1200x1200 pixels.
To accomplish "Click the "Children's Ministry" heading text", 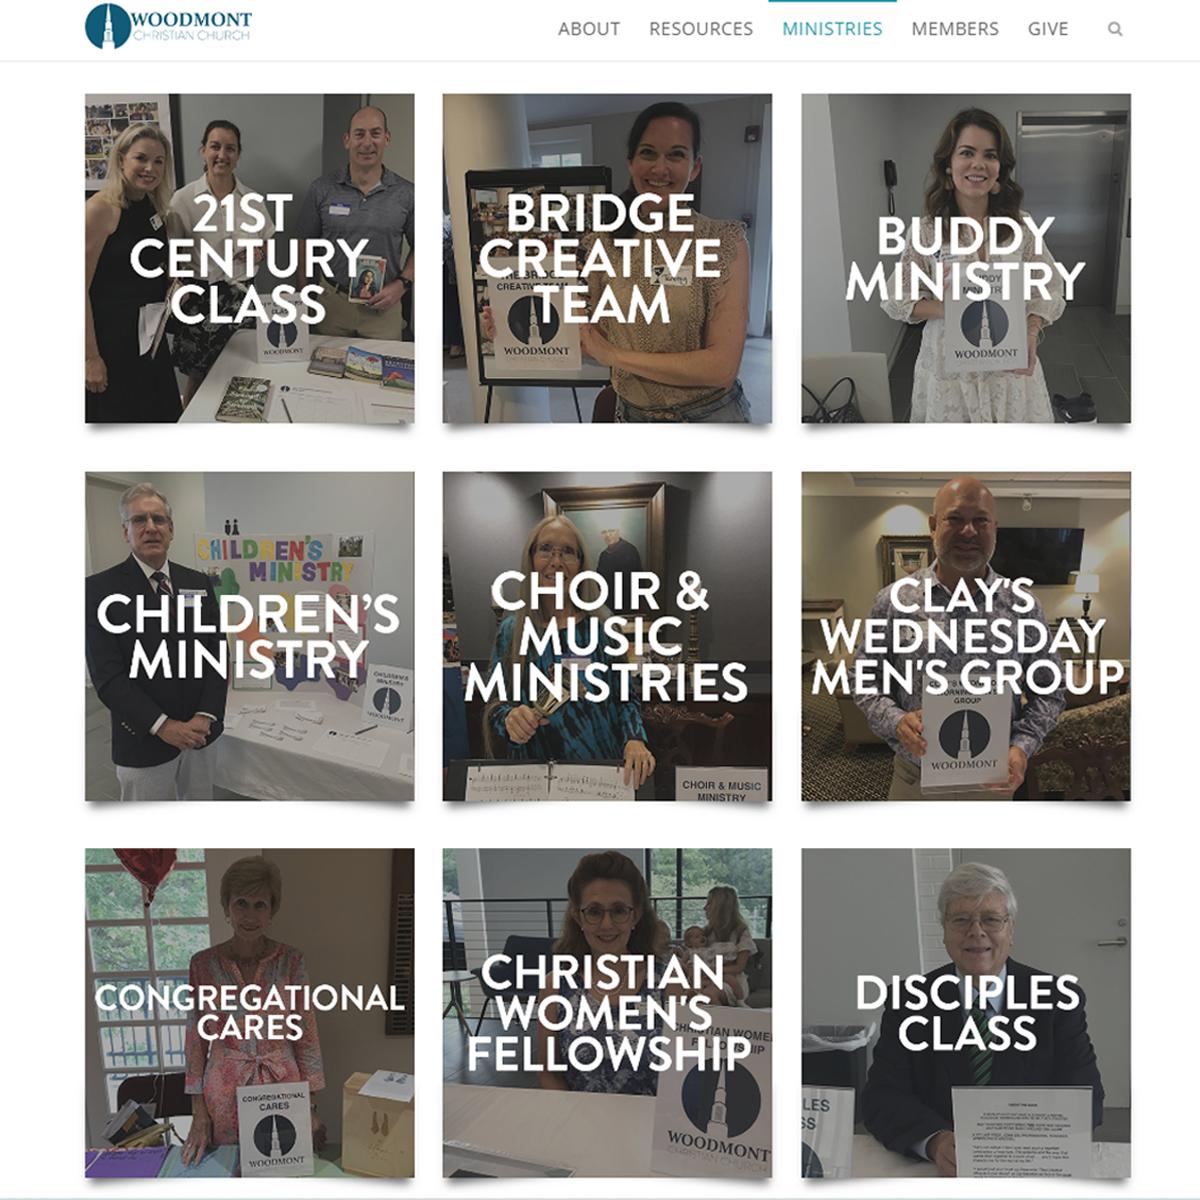I will pyautogui.click(x=249, y=636).
